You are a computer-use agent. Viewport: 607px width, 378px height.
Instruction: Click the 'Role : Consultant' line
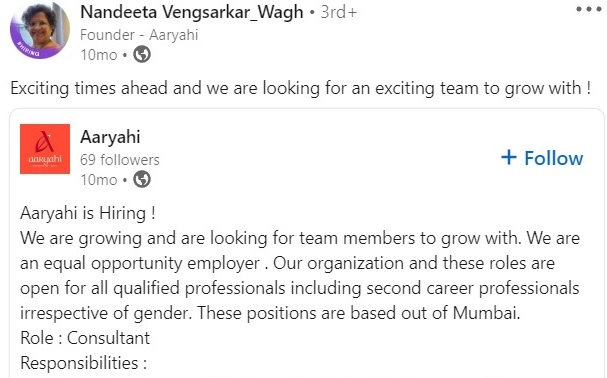85,338
